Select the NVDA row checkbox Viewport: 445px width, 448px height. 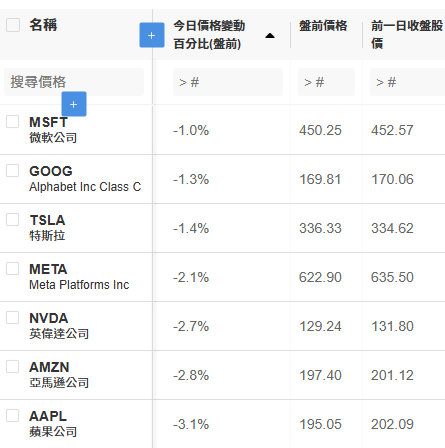tap(13, 318)
